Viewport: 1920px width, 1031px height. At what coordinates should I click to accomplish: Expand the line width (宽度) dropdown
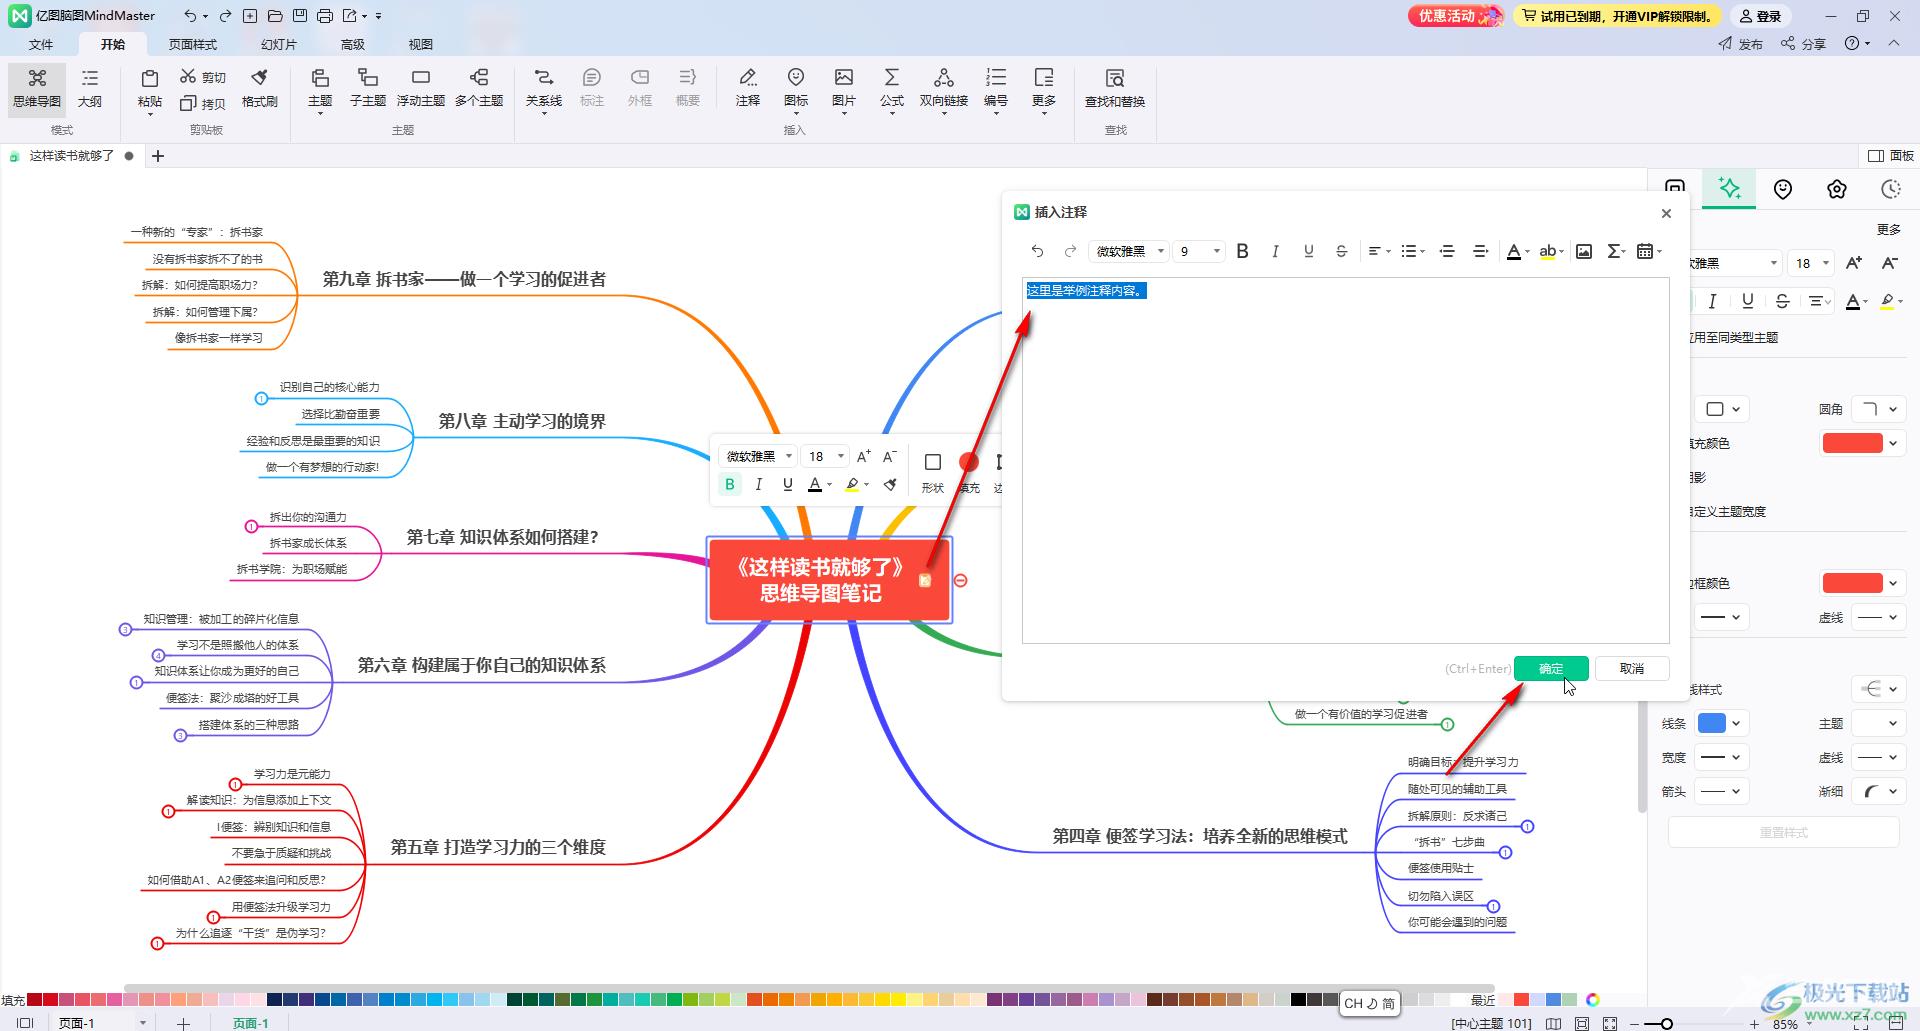click(1721, 757)
